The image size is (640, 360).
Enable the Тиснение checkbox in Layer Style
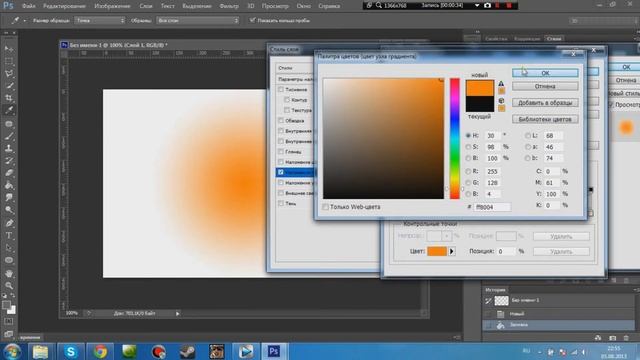click(x=281, y=89)
